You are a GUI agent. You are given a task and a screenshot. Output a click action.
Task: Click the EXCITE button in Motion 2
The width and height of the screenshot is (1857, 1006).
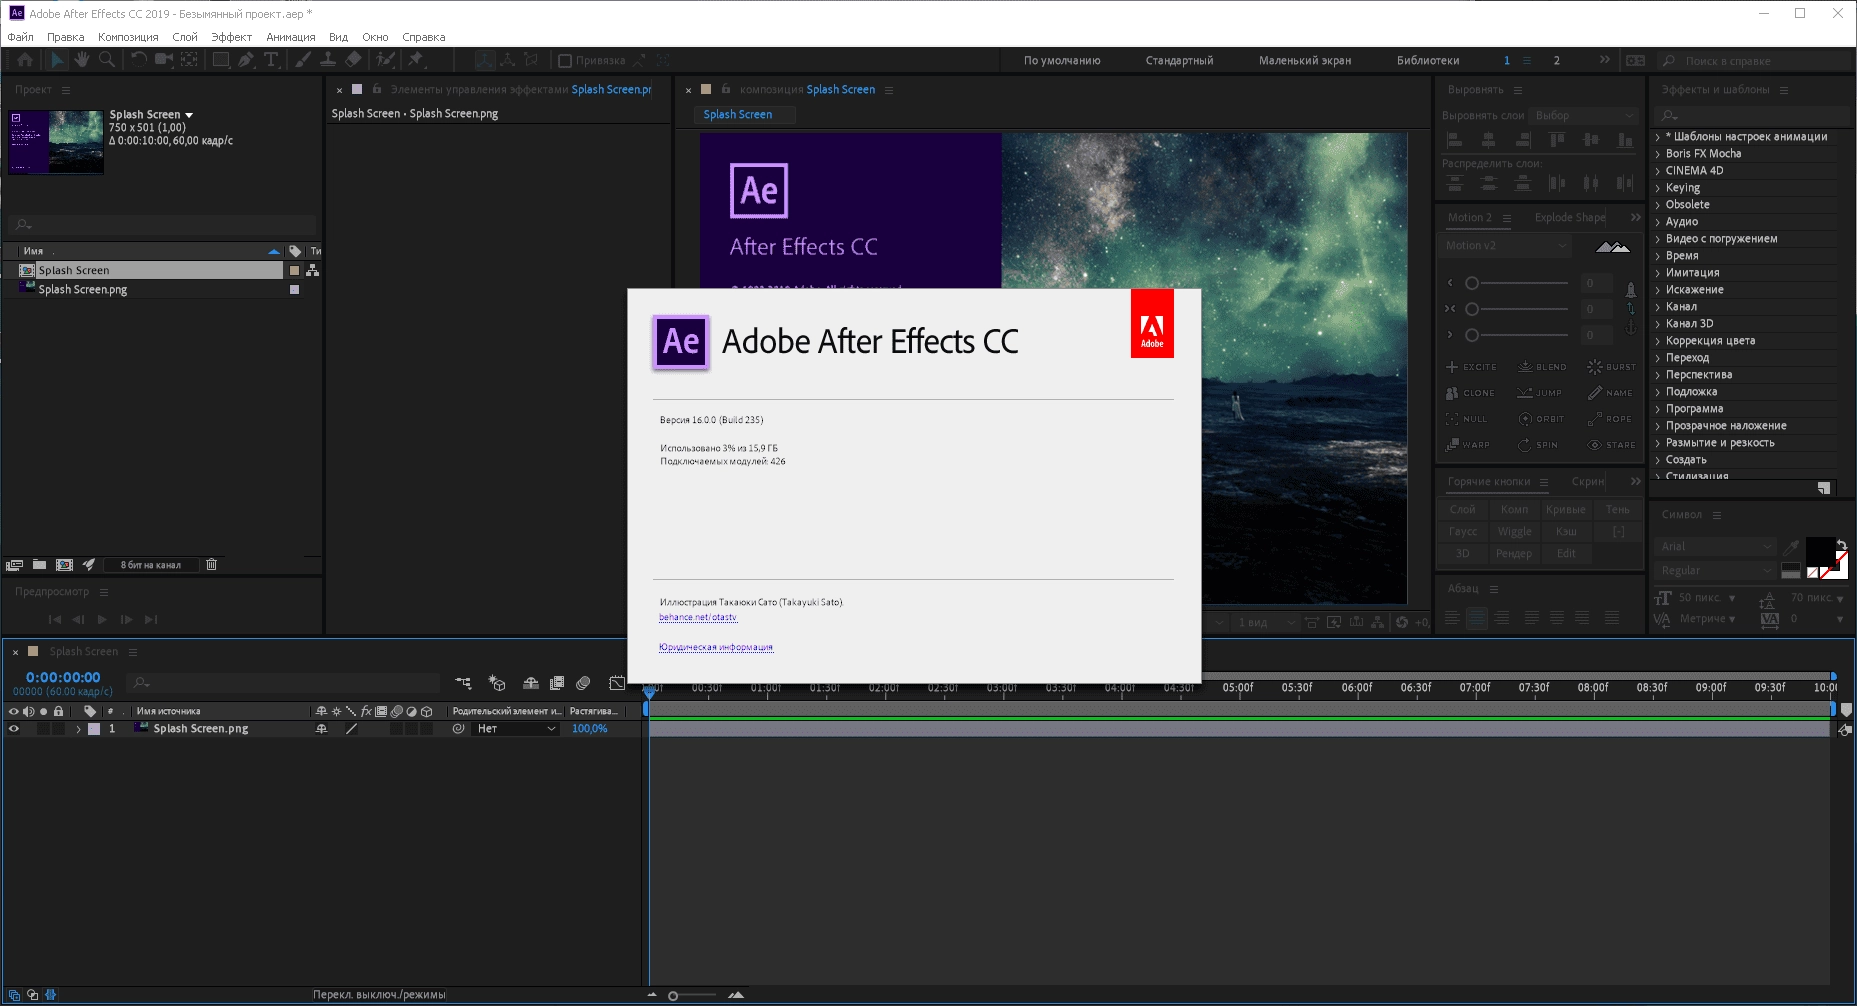1472,367
